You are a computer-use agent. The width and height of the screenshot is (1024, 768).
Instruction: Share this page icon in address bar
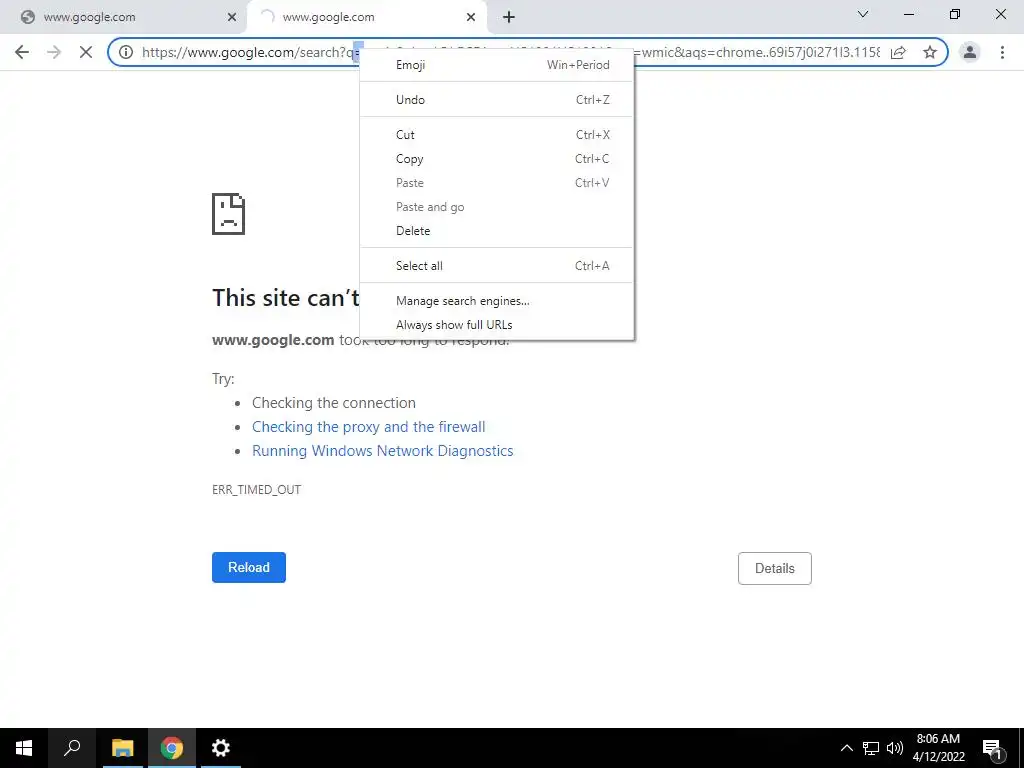(x=899, y=52)
